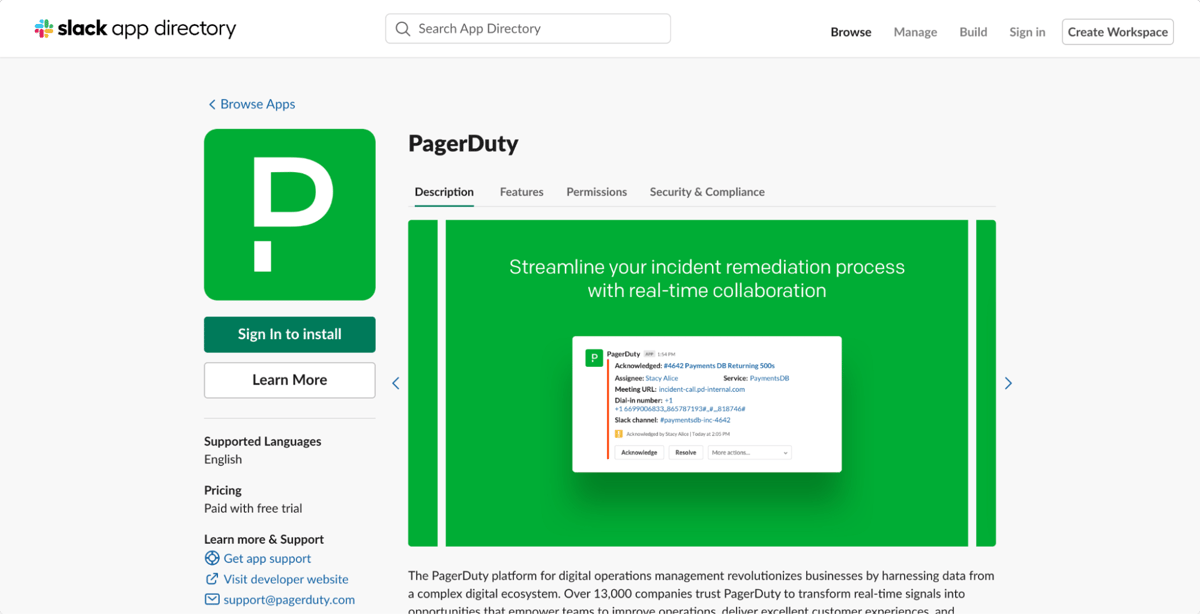The width and height of the screenshot is (1200, 614).
Task: Click the Create Workspace button
Action: tap(1118, 32)
